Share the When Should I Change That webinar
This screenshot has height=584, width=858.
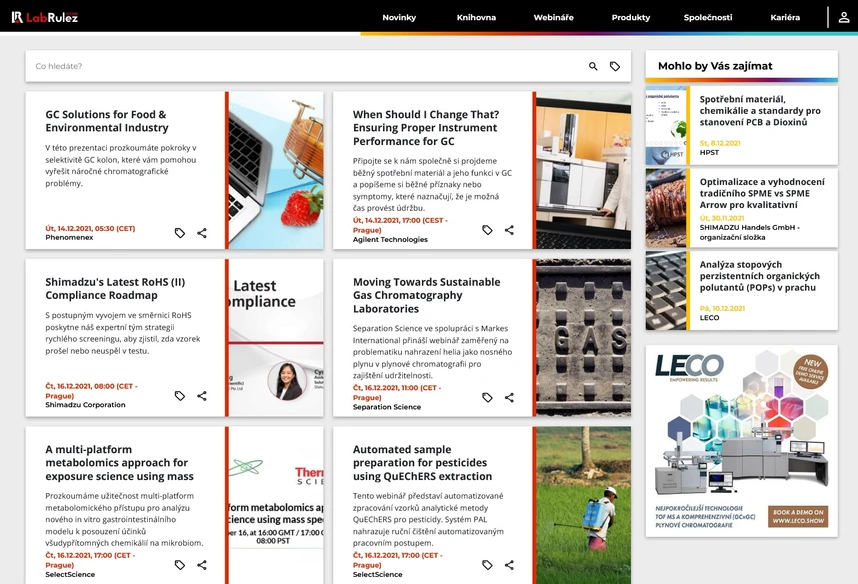[x=509, y=230]
